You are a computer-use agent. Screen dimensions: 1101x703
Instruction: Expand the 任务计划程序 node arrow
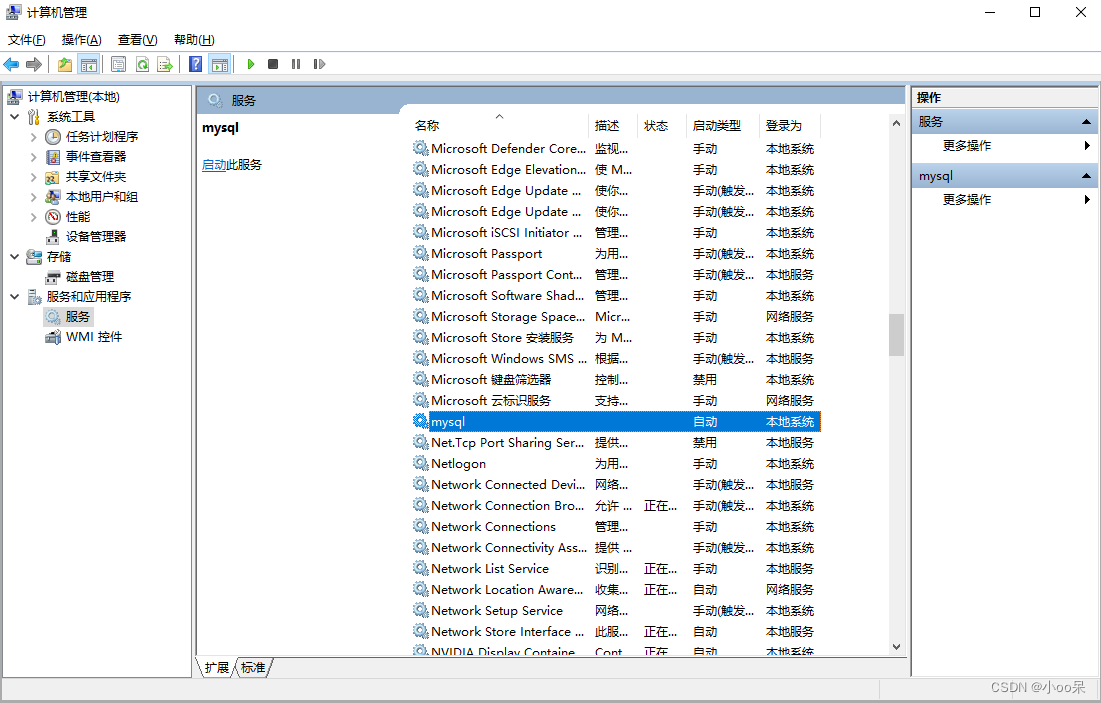[34, 137]
